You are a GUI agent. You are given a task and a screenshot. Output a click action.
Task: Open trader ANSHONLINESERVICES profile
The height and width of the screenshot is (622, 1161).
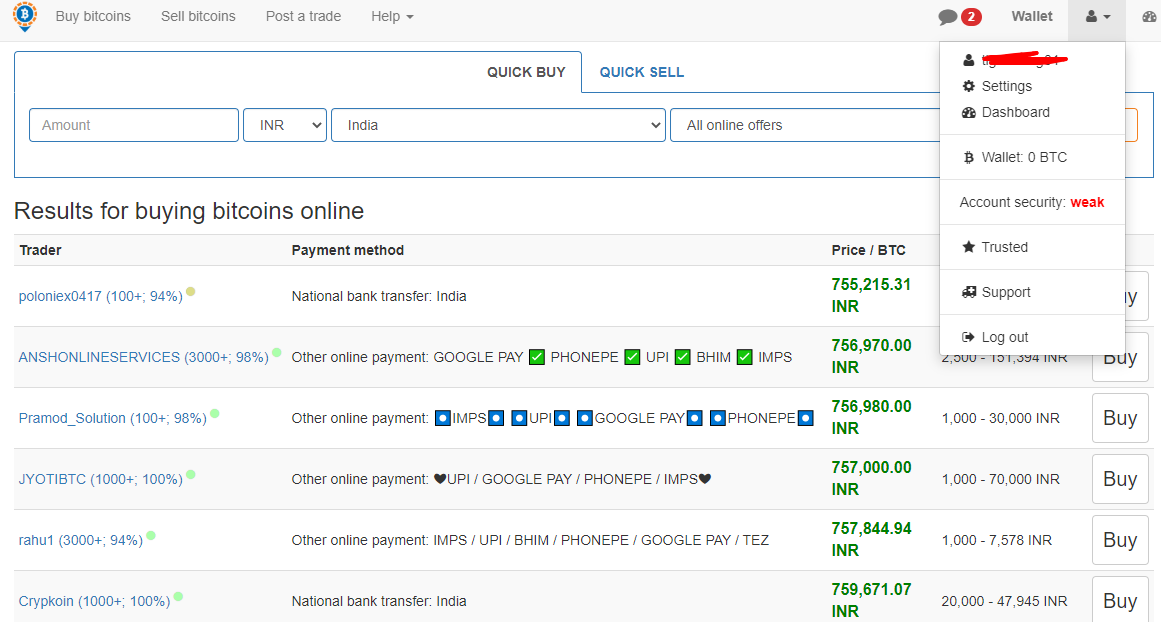[144, 357]
